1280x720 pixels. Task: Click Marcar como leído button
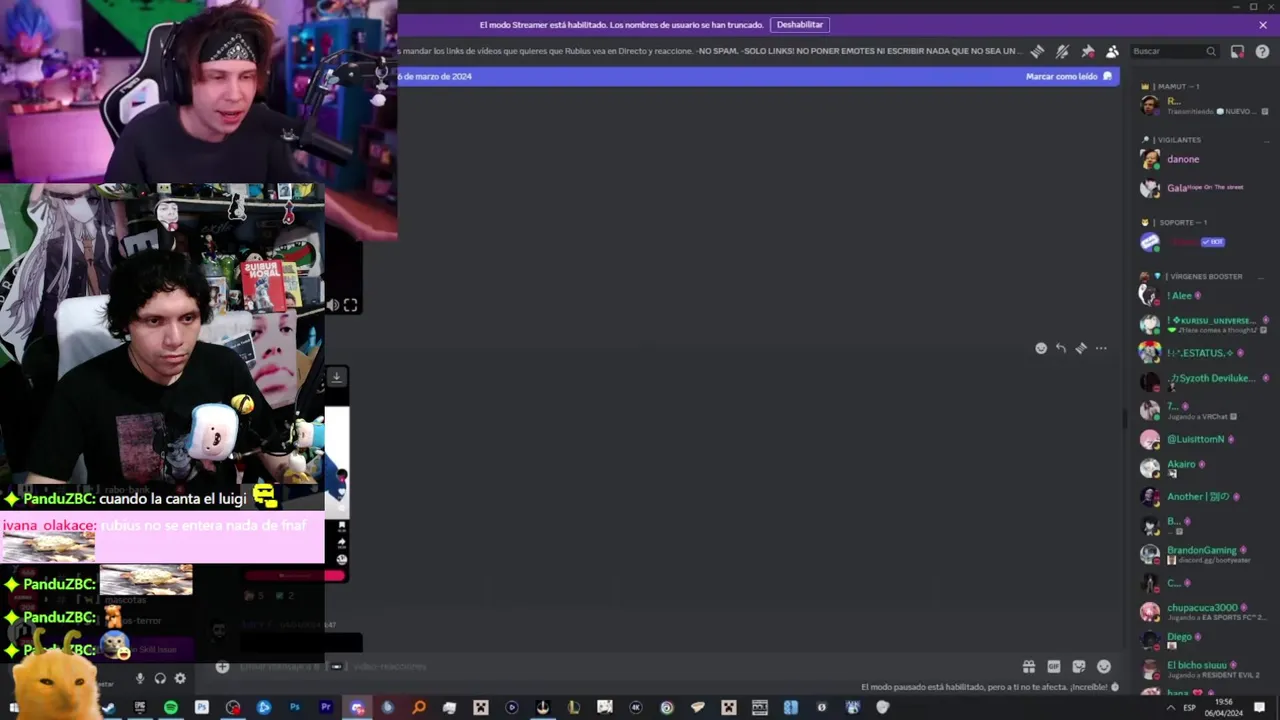coord(1068,76)
